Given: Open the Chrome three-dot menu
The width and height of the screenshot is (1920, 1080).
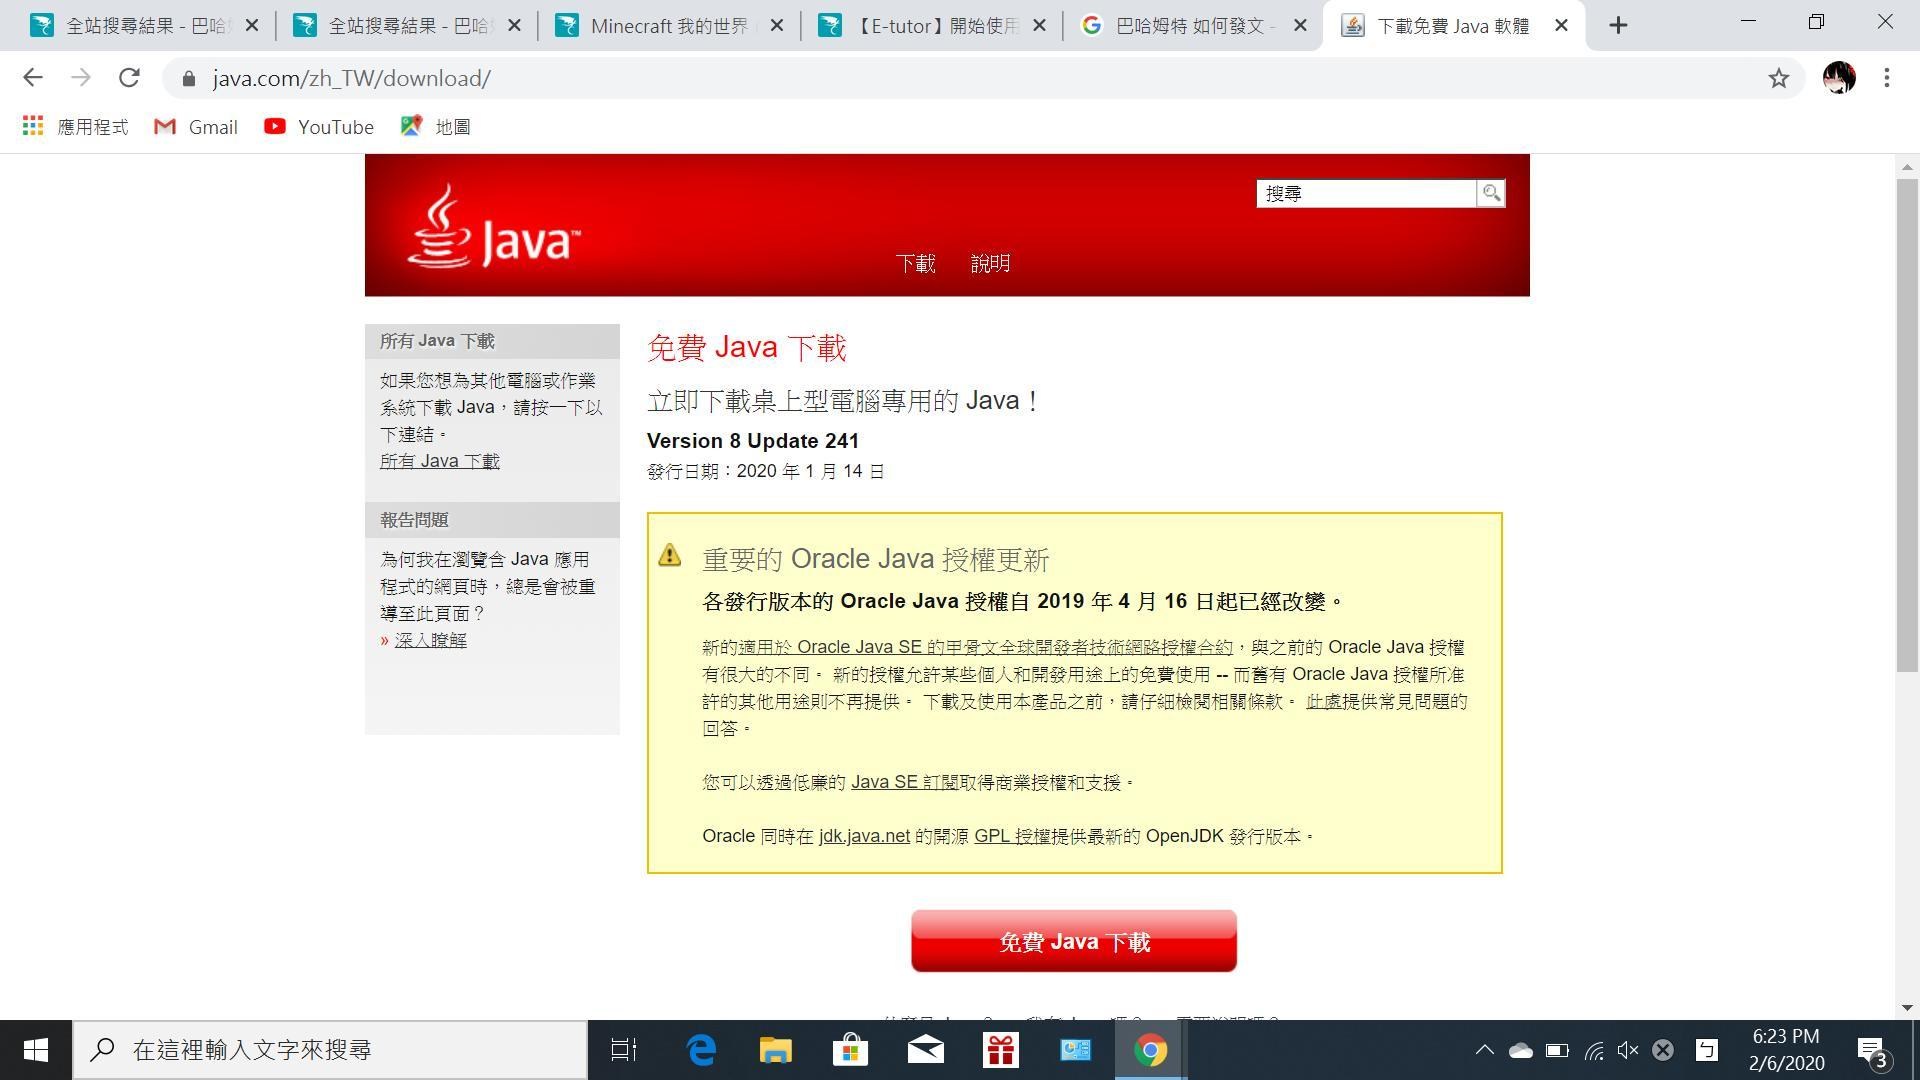Looking at the screenshot, I should [x=1886, y=78].
